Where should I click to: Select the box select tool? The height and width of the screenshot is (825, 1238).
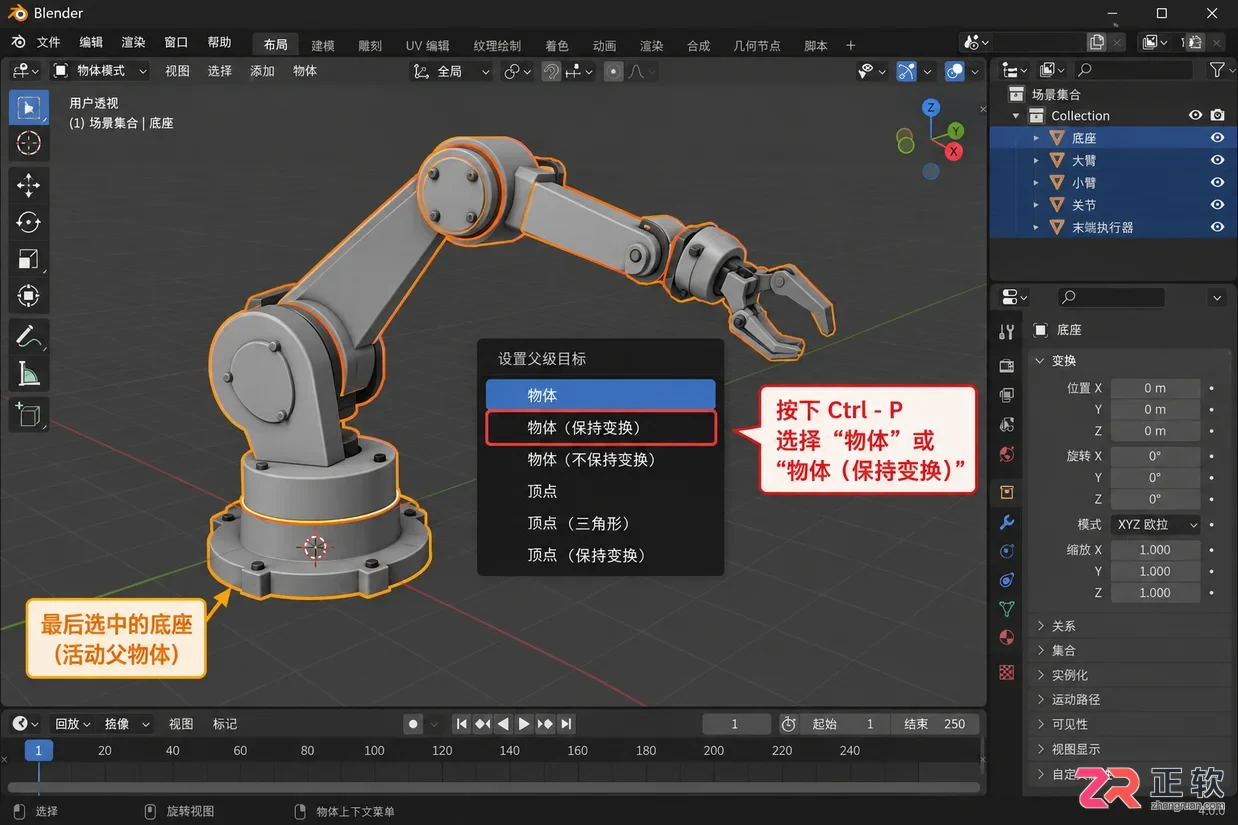(x=28, y=107)
